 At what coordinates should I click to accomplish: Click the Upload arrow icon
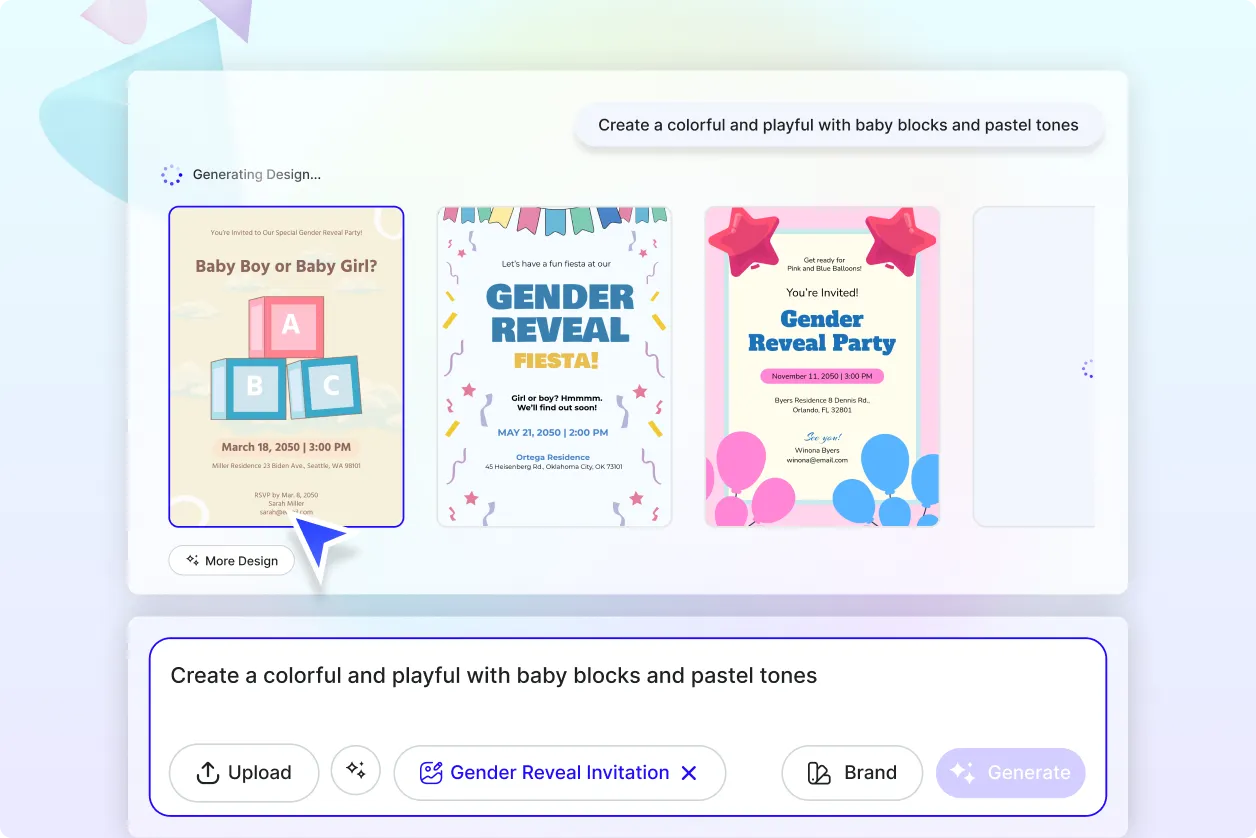pos(207,772)
